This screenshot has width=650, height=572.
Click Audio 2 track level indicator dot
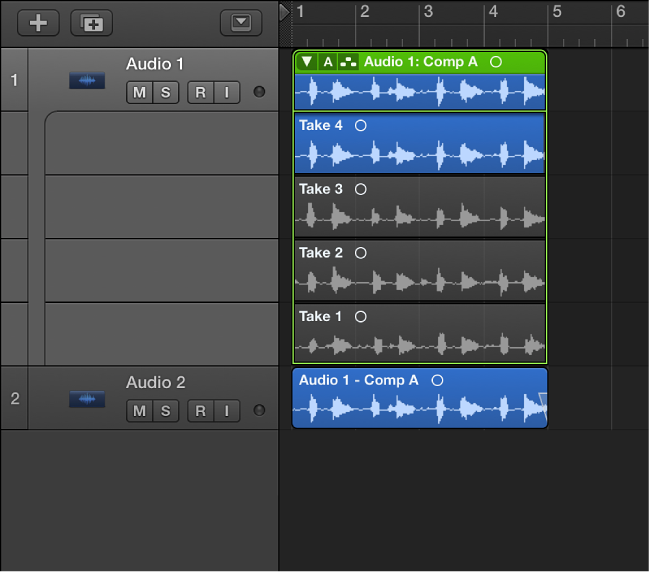[x=259, y=410]
